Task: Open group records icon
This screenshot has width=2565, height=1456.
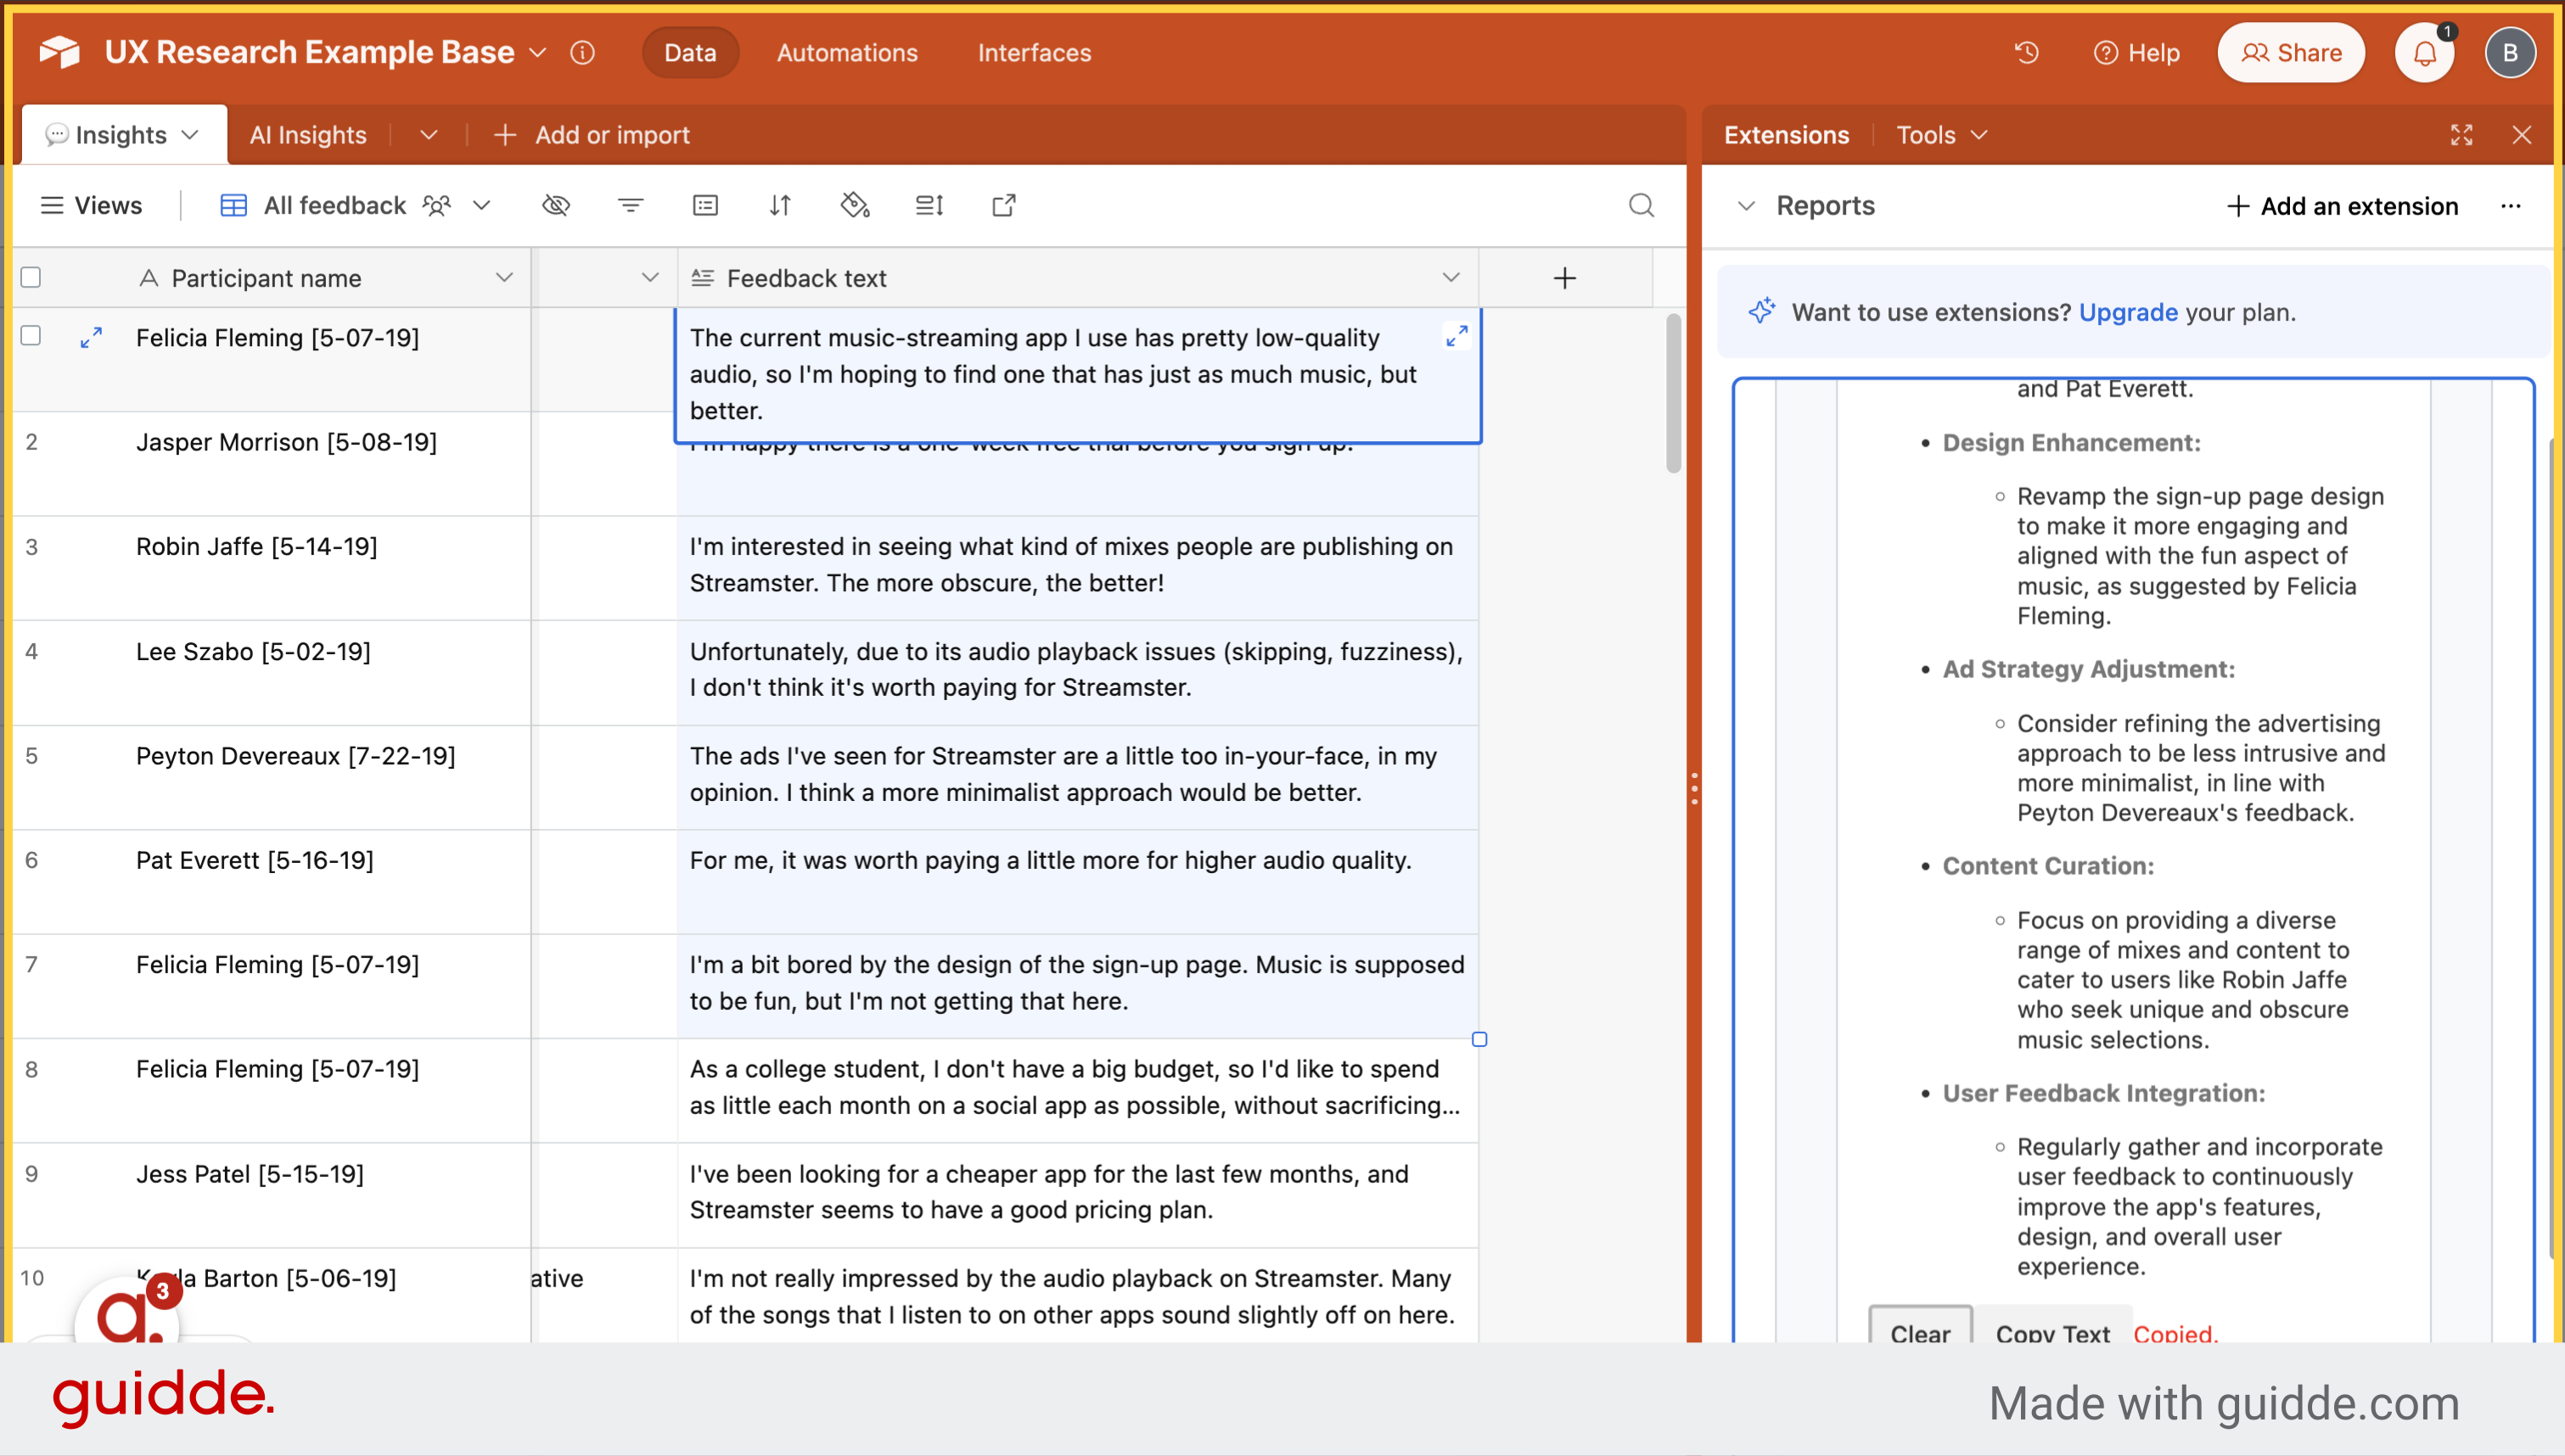Action: pos(705,205)
